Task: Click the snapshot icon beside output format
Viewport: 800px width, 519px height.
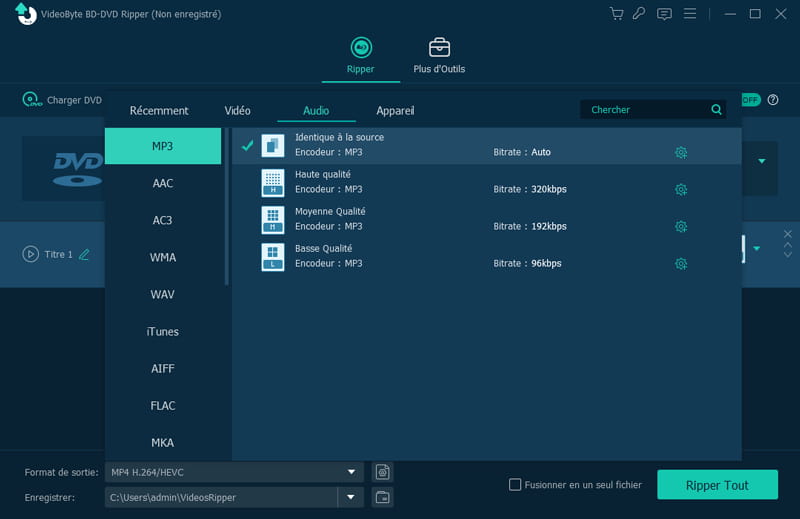Action: [x=382, y=472]
